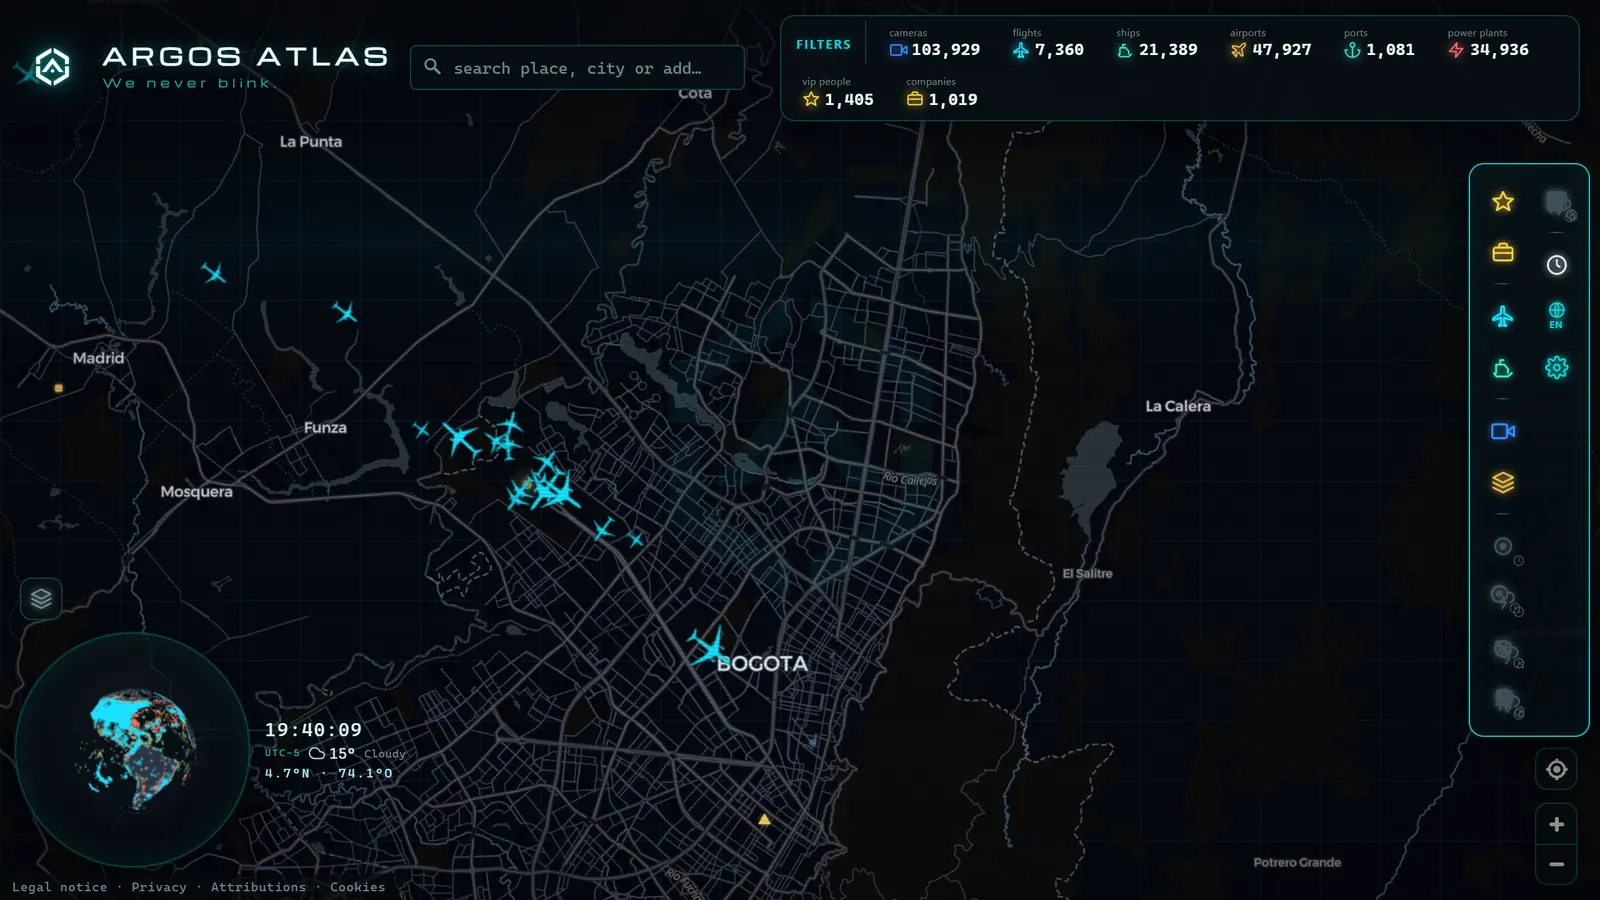Click the map layers button near the globe
Image resolution: width=1600 pixels, height=900 pixels.
tap(41, 599)
